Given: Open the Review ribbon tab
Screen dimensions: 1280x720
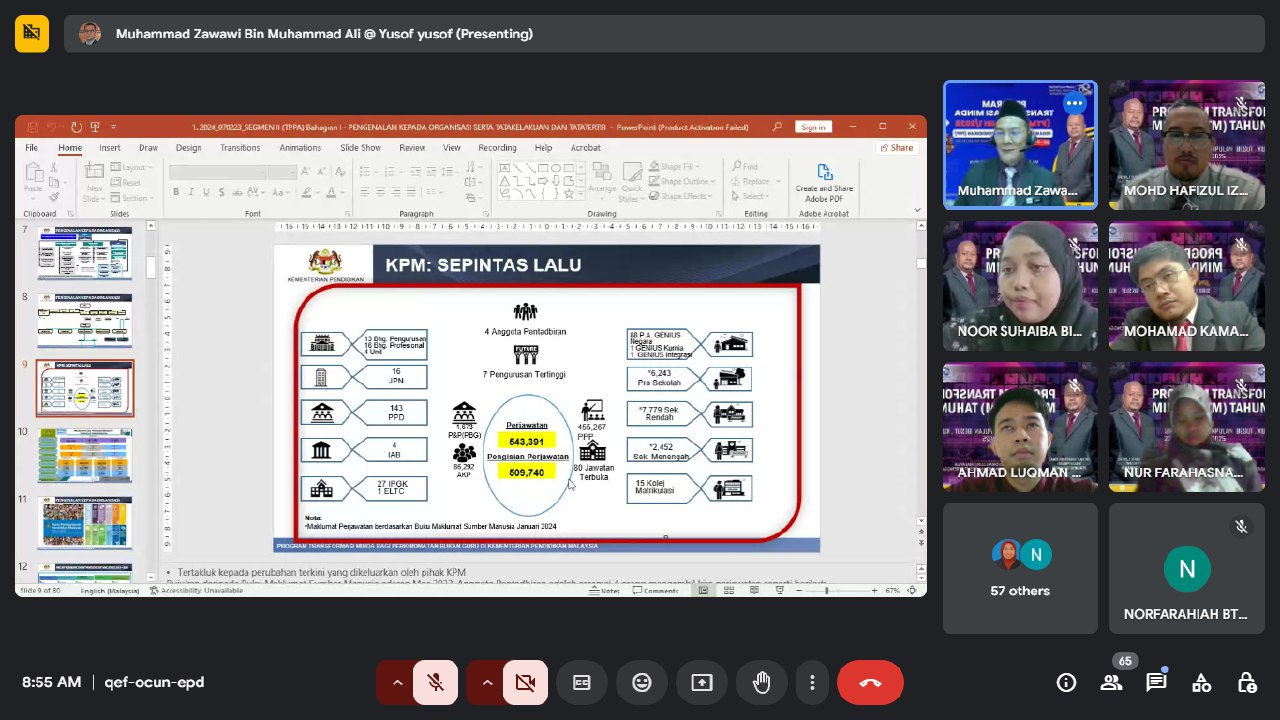Looking at the screenshot, I should tap(412, 148).
